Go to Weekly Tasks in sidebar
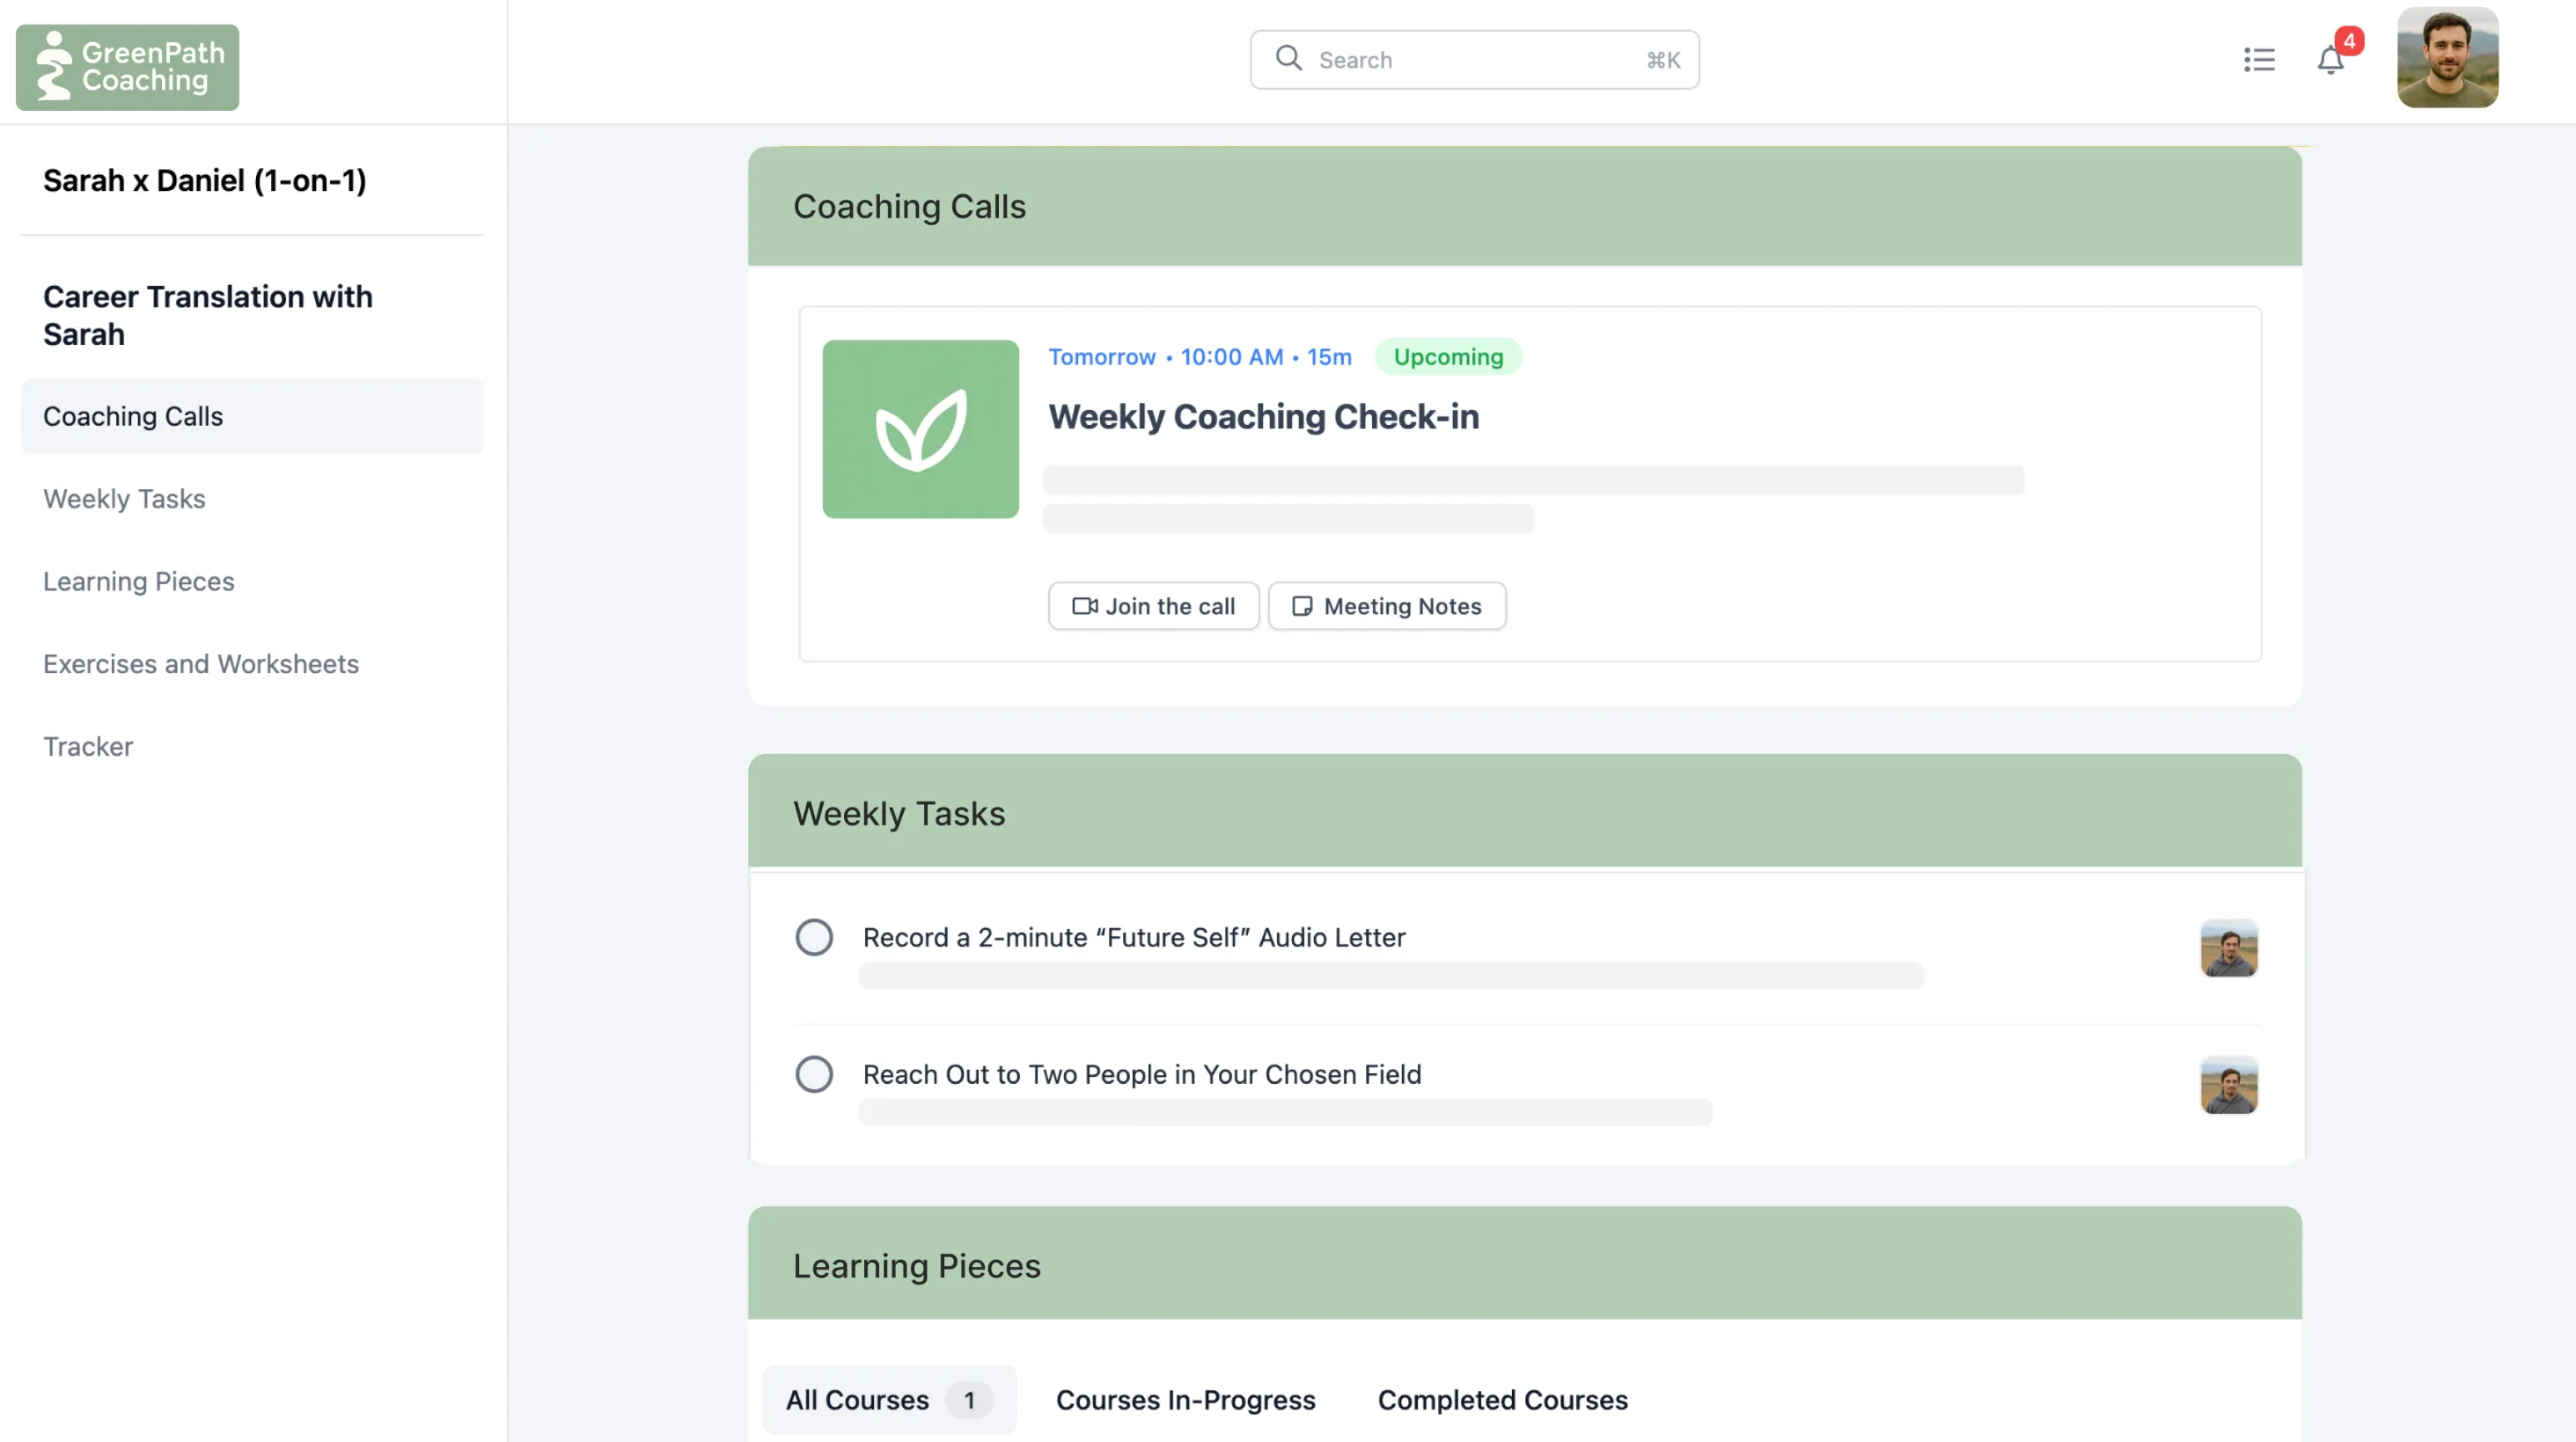The image size is (2576, 1442). click(x=124, y=498)
